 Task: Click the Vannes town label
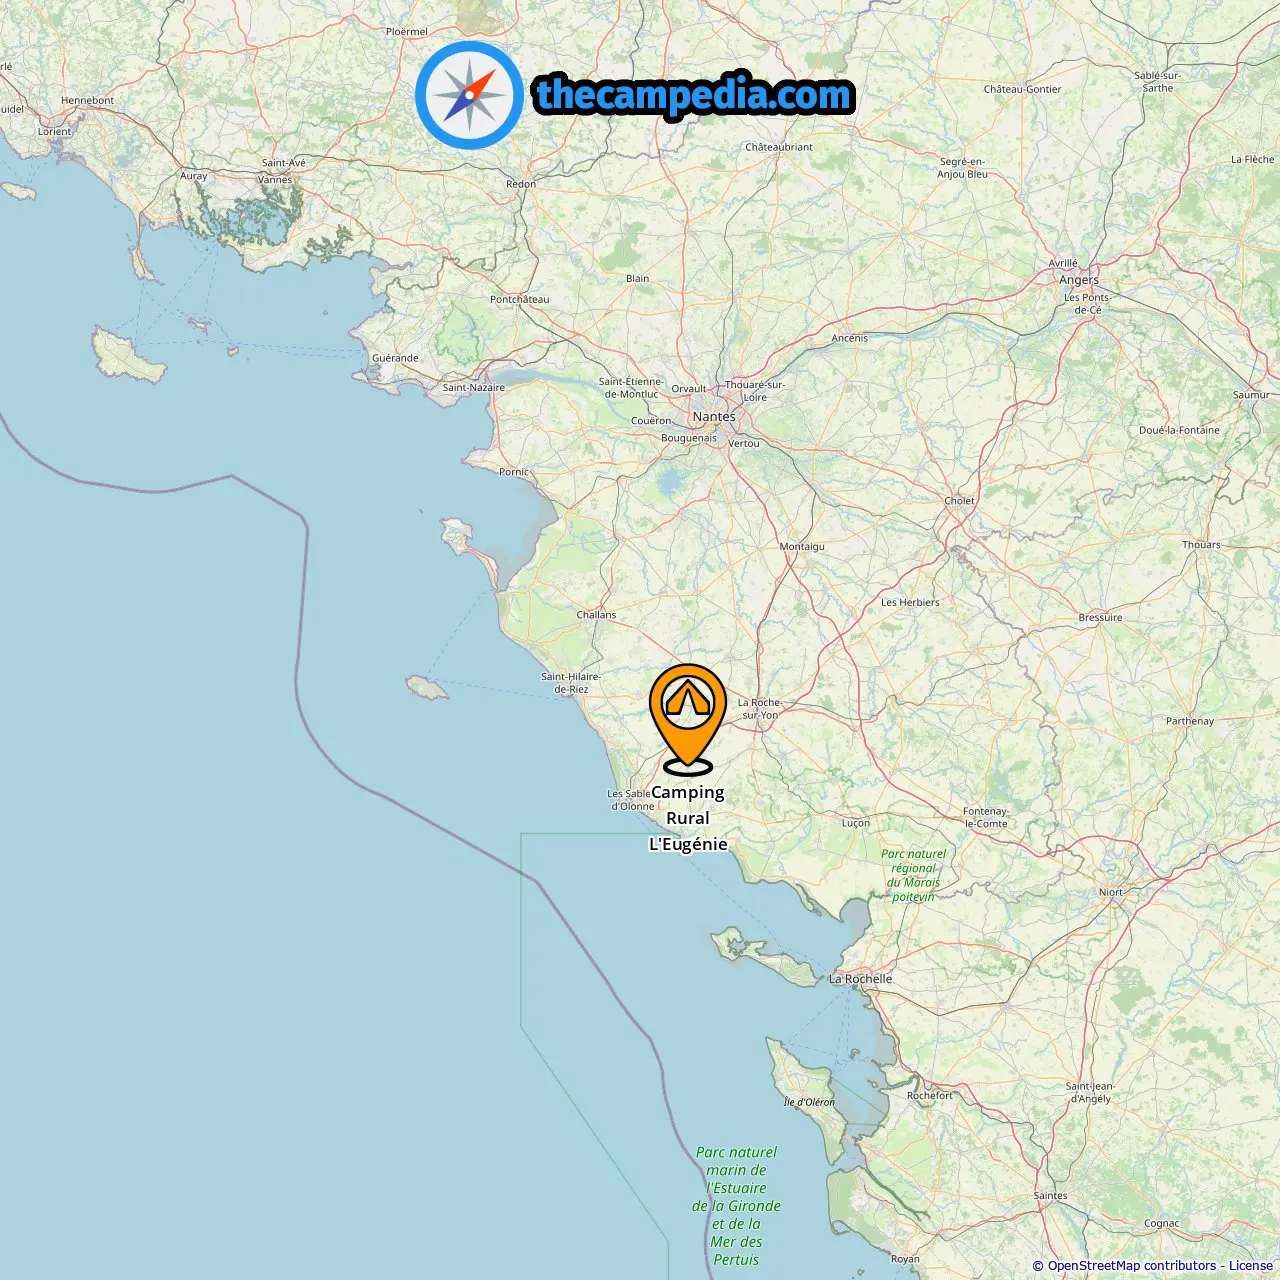tap(275, 180)
